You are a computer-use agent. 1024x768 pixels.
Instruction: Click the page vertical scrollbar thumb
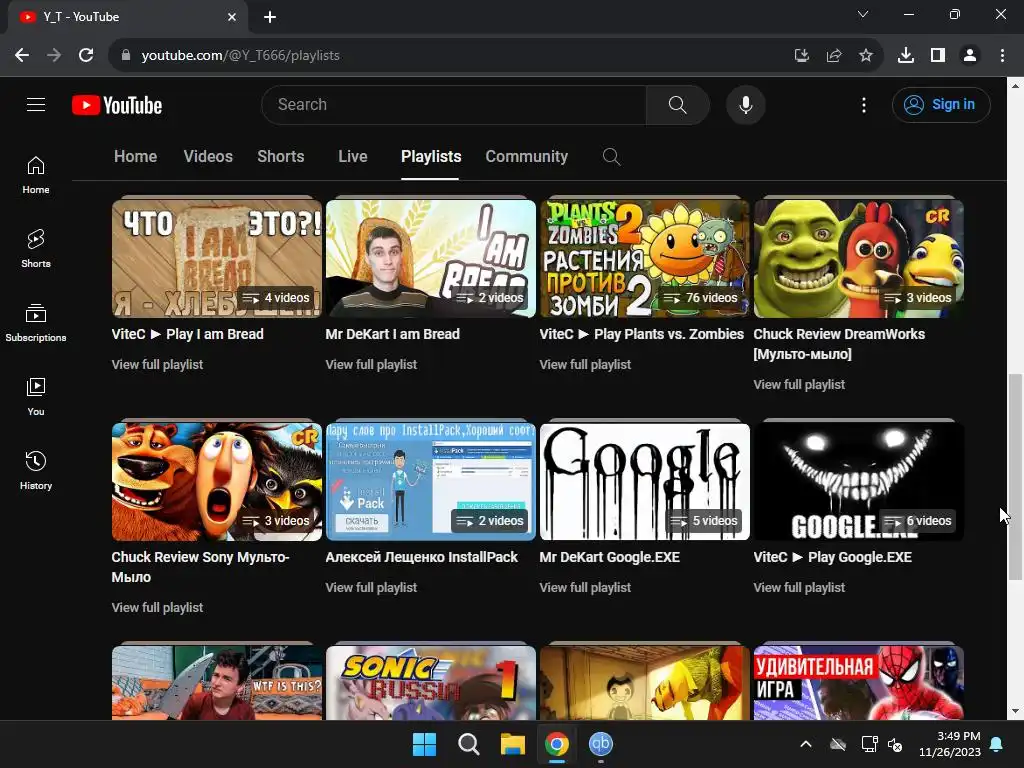coord(1015,477)
